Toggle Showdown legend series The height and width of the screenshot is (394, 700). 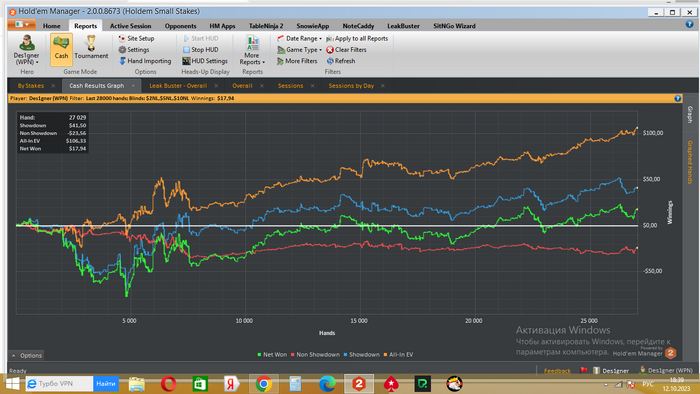362,355
